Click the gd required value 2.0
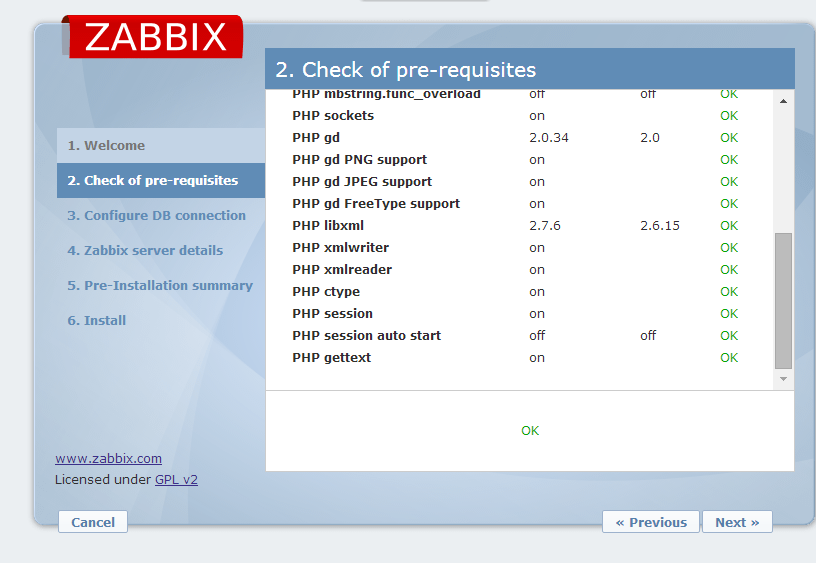The width and height of the screenshot is (816, 563). 649,138
